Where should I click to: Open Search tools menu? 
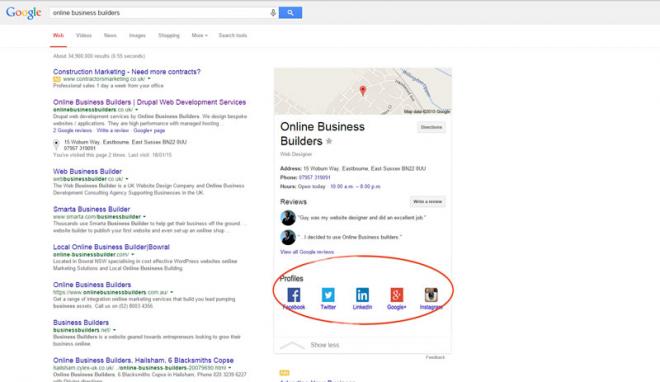(233, 35)
